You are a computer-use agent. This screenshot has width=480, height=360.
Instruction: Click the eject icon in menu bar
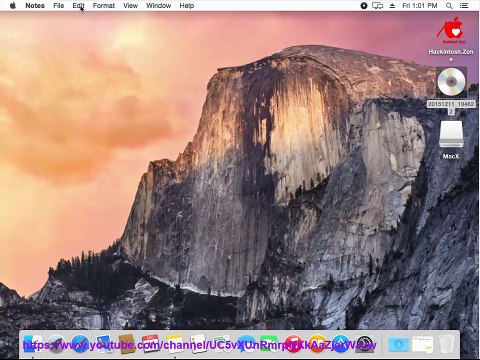click(392, 6)
